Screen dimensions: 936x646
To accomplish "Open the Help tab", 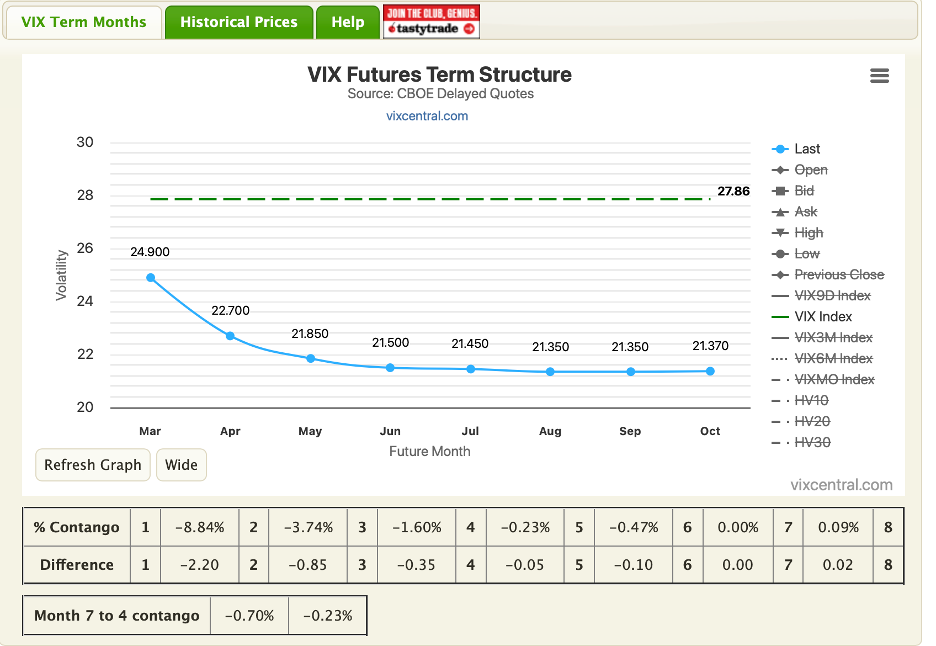I will coord(347,21).
